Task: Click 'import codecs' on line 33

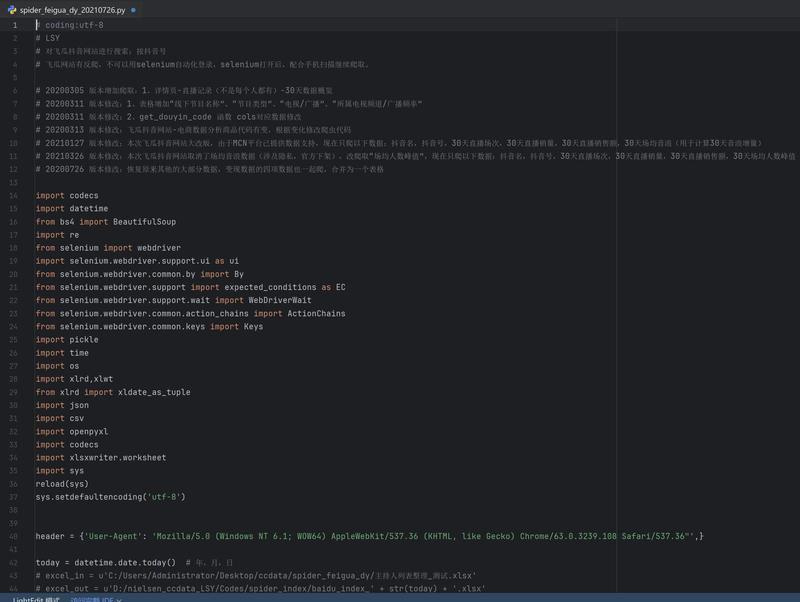Action: coord(67,445)
